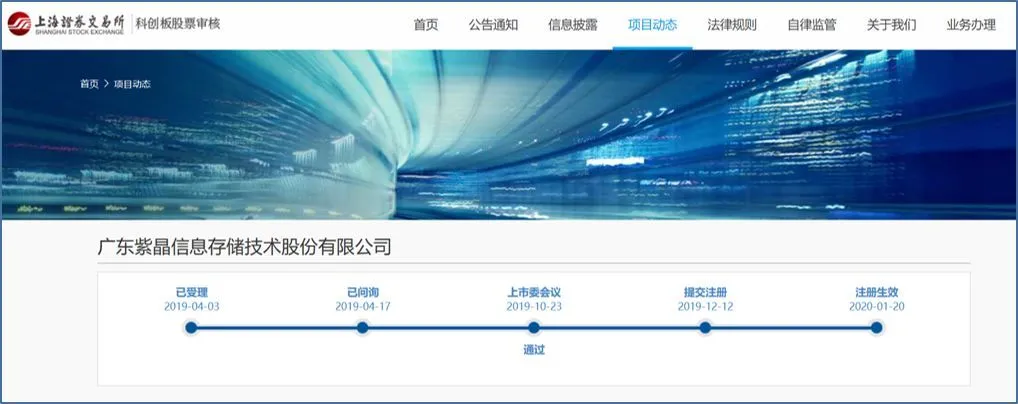Click the date 2019-10-23
Screen dimensions: 1018x404
pos(534,307)
